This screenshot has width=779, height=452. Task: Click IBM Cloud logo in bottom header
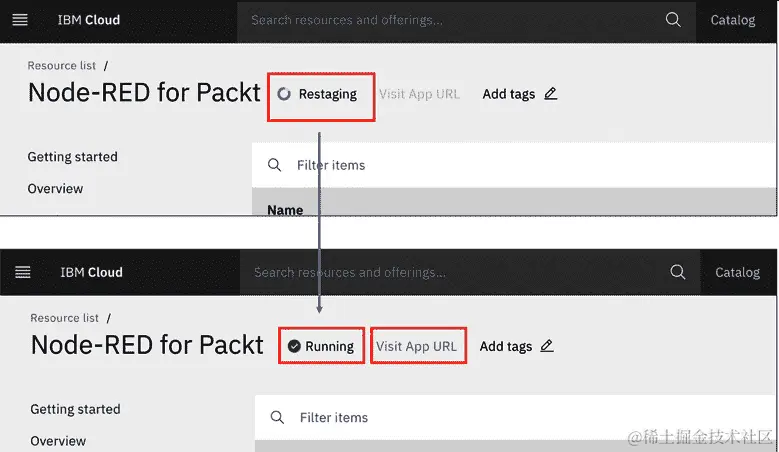pos(91,272)
